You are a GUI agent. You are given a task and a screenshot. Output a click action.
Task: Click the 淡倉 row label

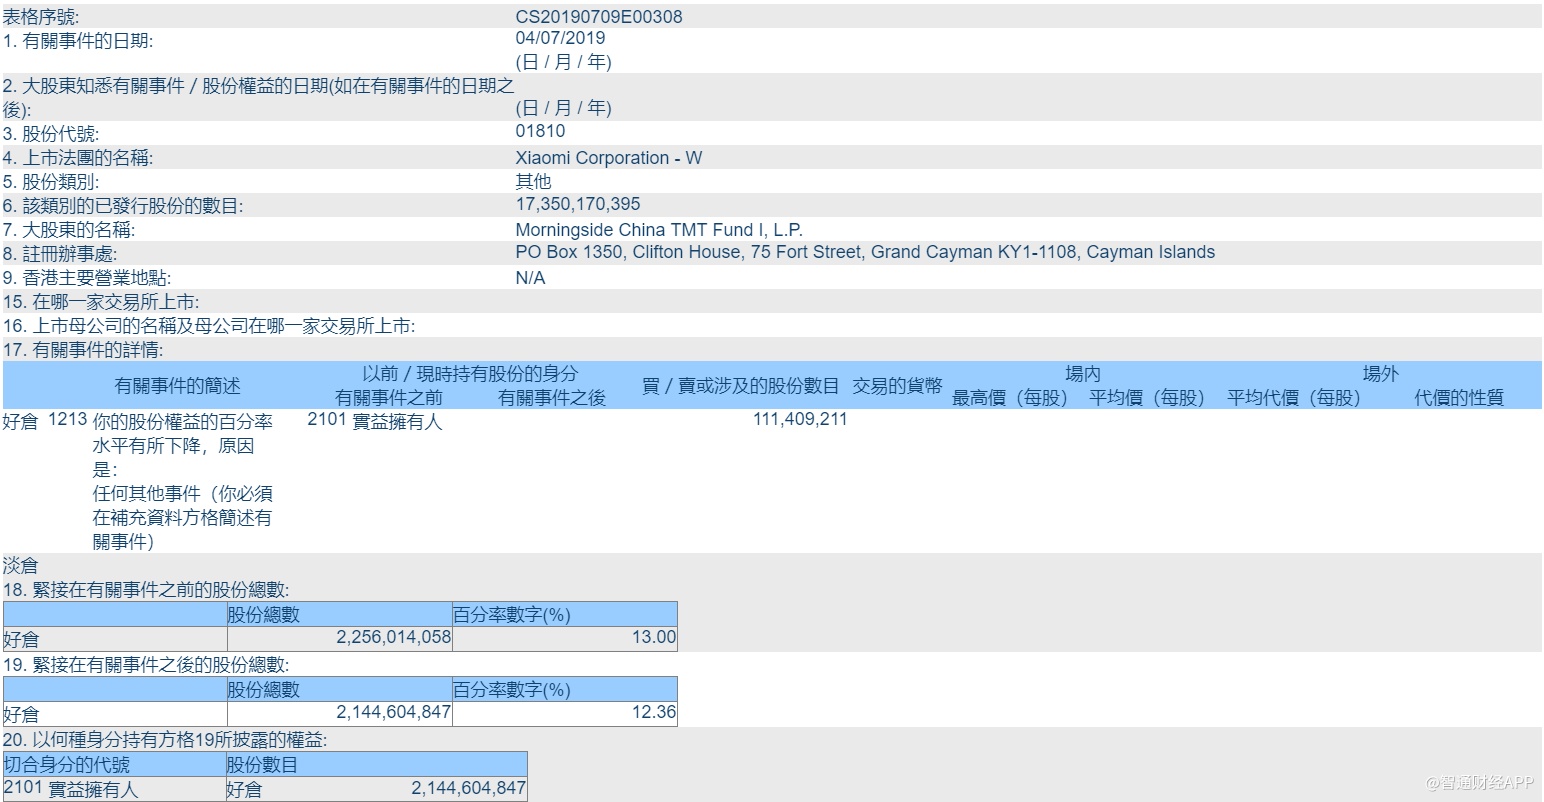[21, 566]
